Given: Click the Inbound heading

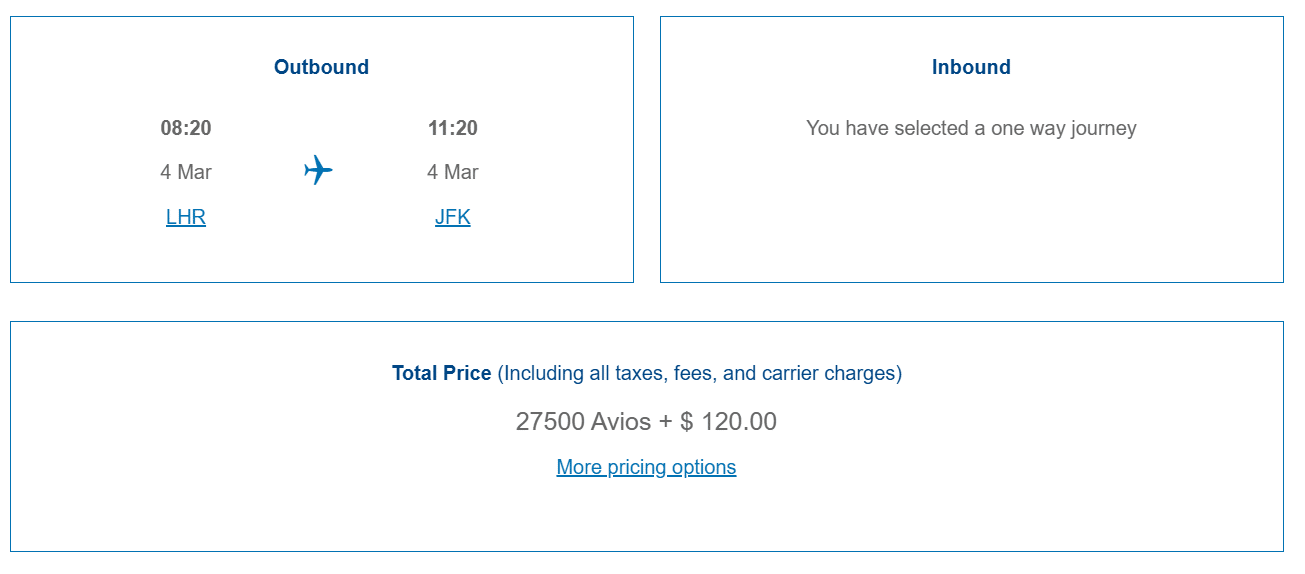Looking at the screenshot, I should click(x=971, y=67).
